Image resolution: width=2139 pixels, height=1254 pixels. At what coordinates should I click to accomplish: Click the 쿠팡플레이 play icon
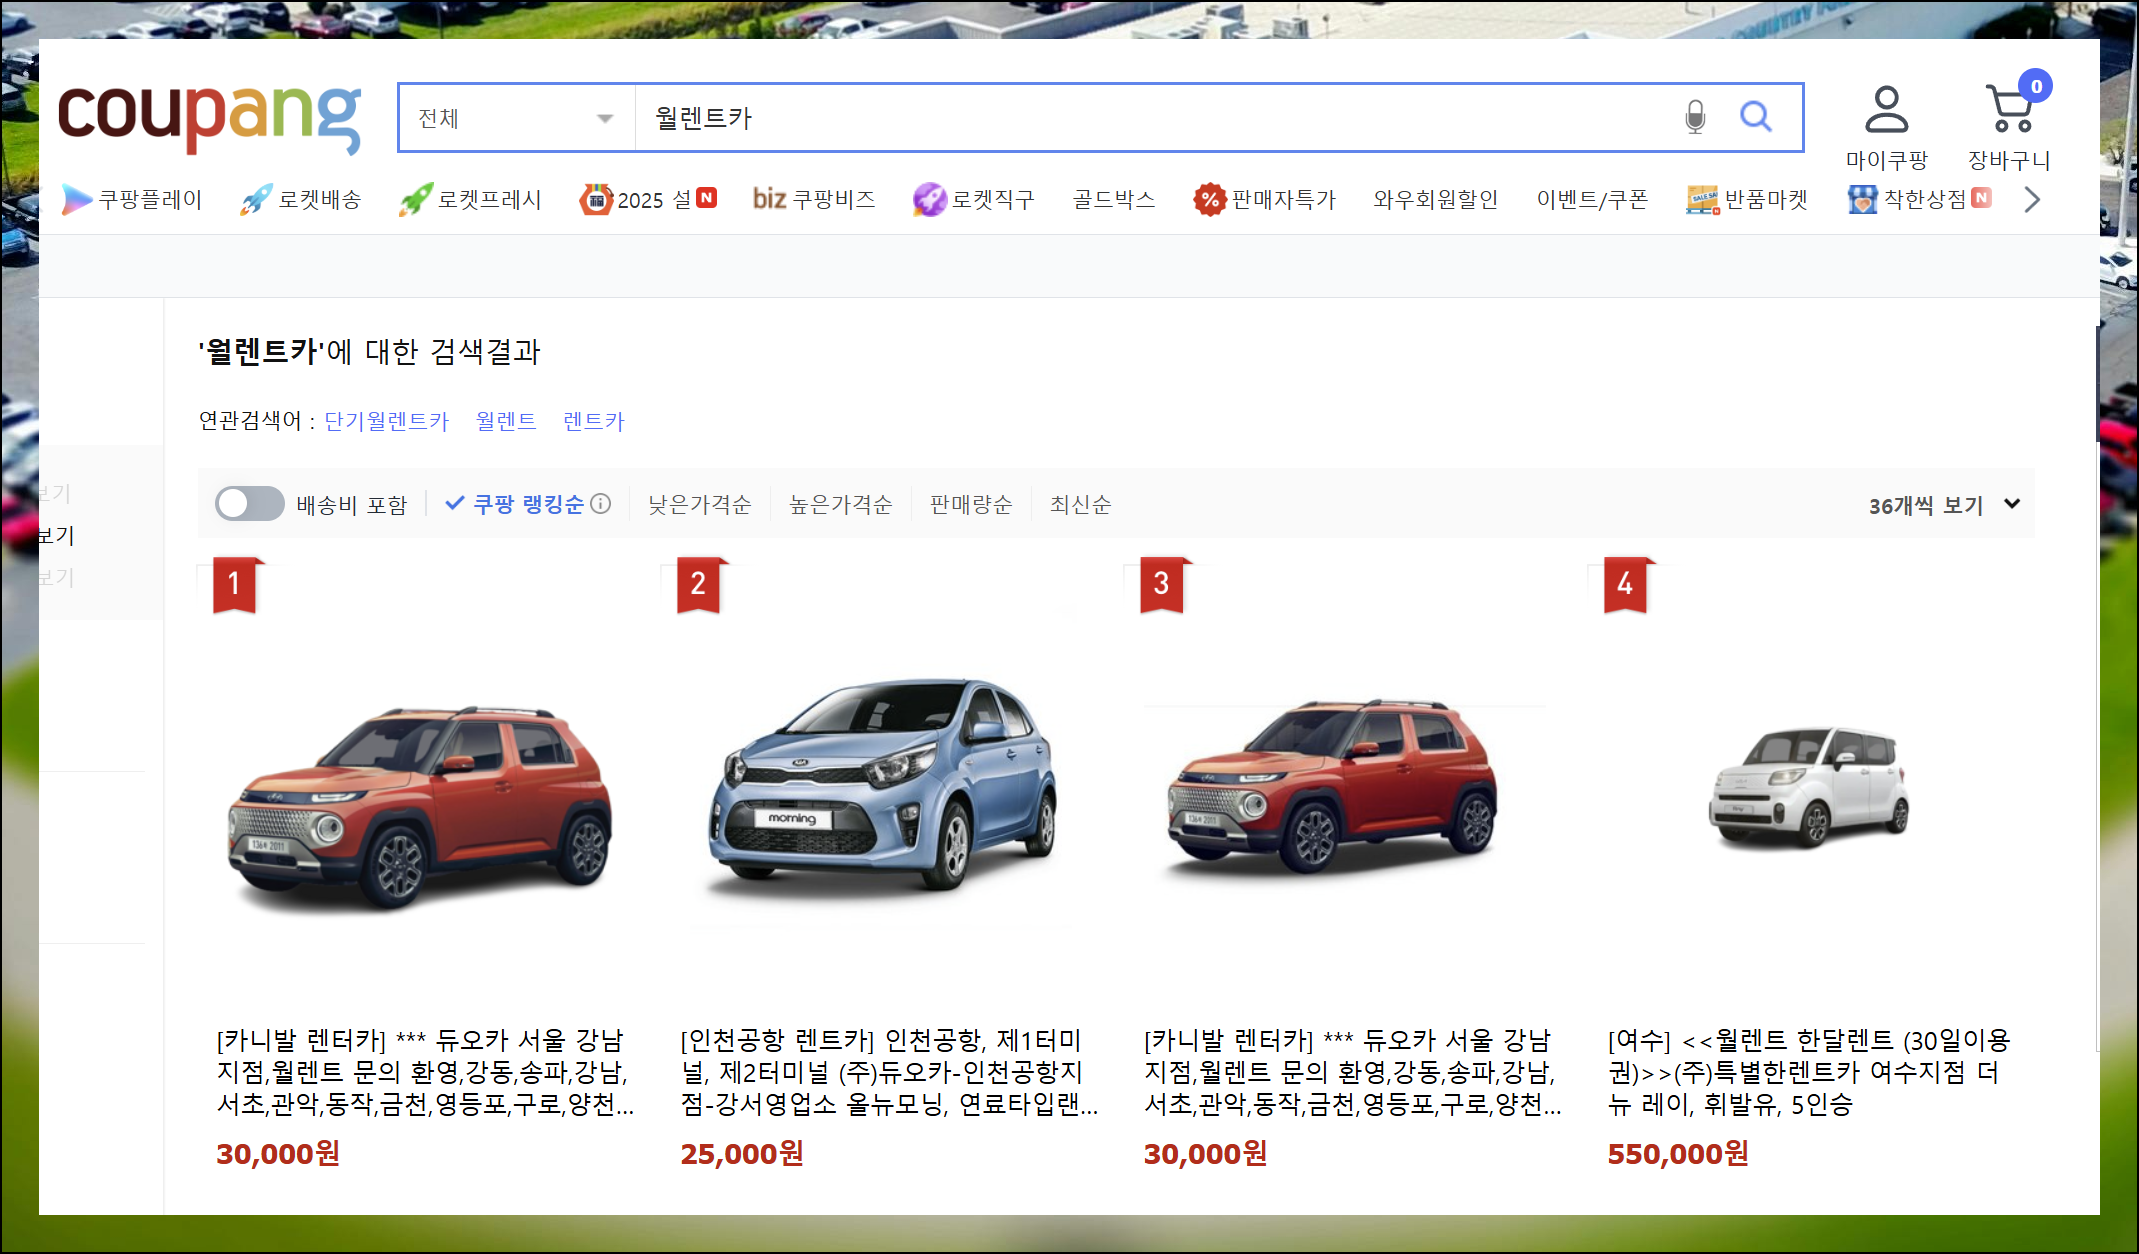pyautogui.click(x=76, y=200)
